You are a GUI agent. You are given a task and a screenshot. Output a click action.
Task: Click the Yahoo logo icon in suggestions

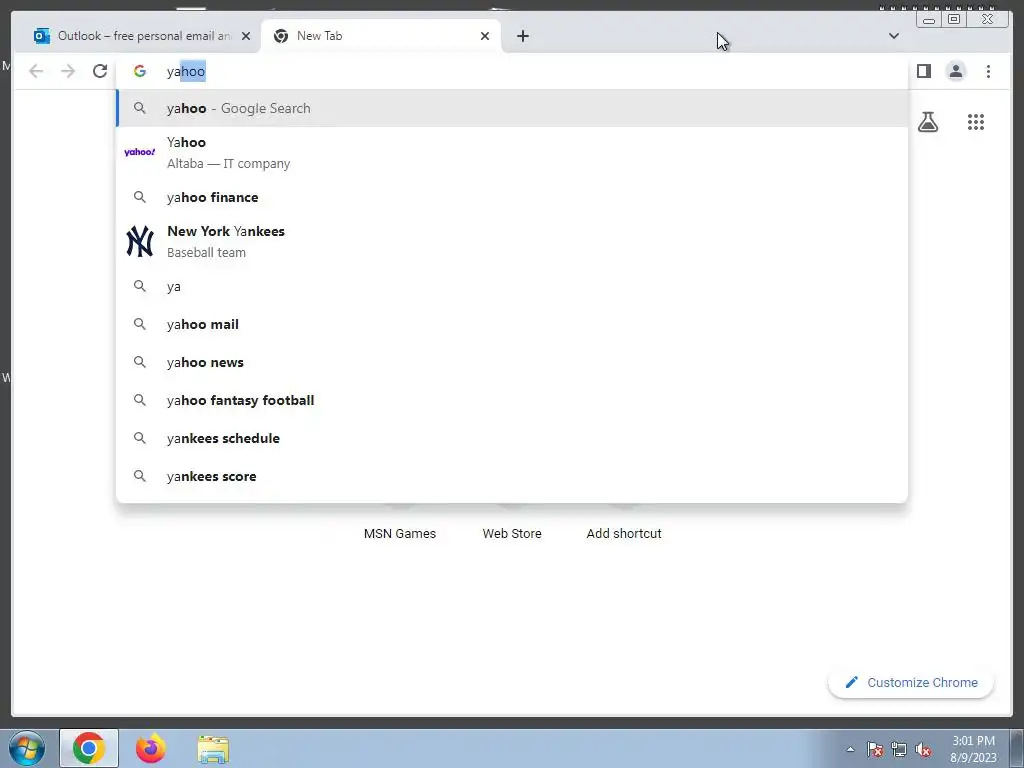[x=140, y=152]
